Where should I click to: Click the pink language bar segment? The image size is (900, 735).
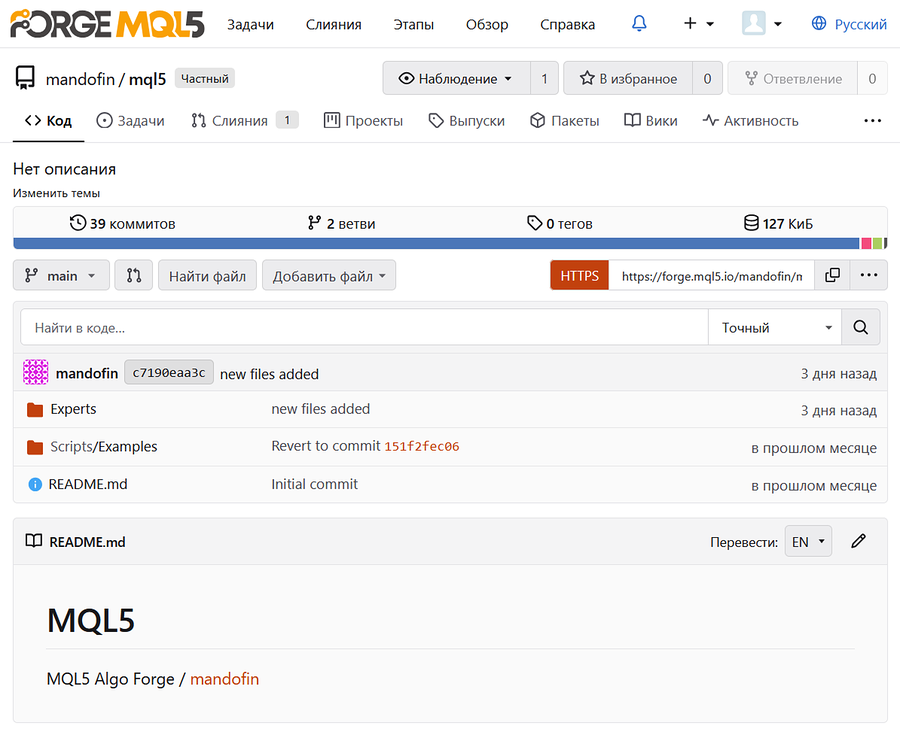(x=866, y=243)
